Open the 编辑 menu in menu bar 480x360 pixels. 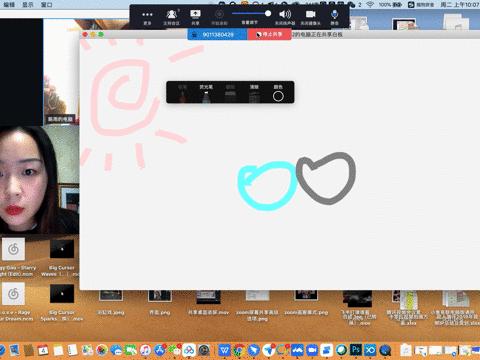click(x=9, y=5)
